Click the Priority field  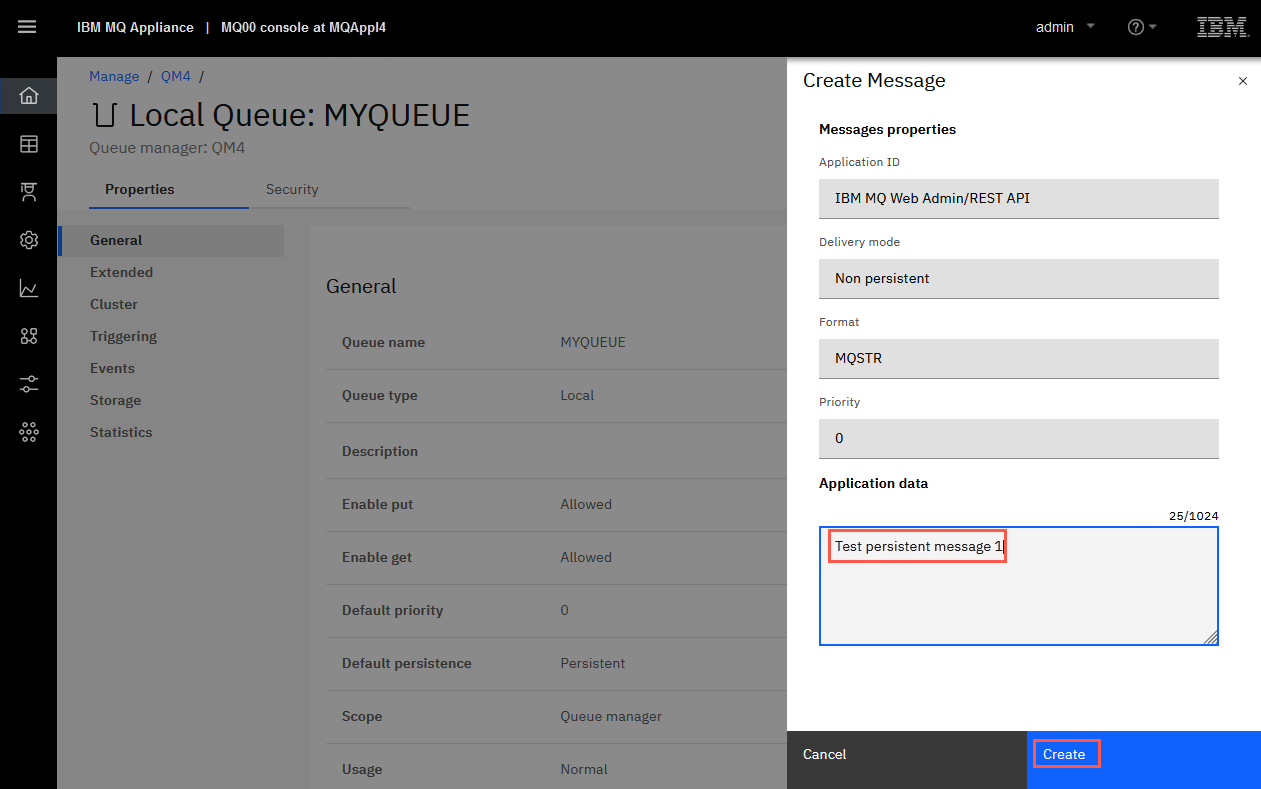coord(1019,438)
